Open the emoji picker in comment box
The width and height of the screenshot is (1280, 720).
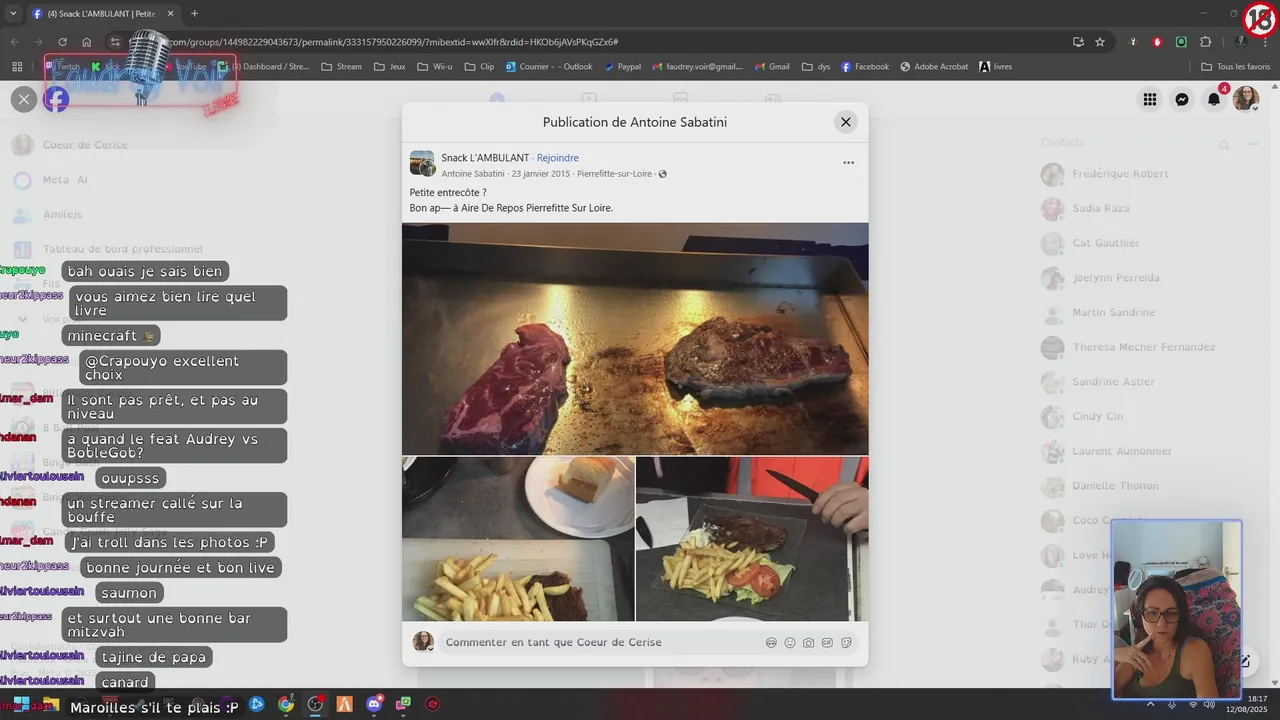(790, 643)
